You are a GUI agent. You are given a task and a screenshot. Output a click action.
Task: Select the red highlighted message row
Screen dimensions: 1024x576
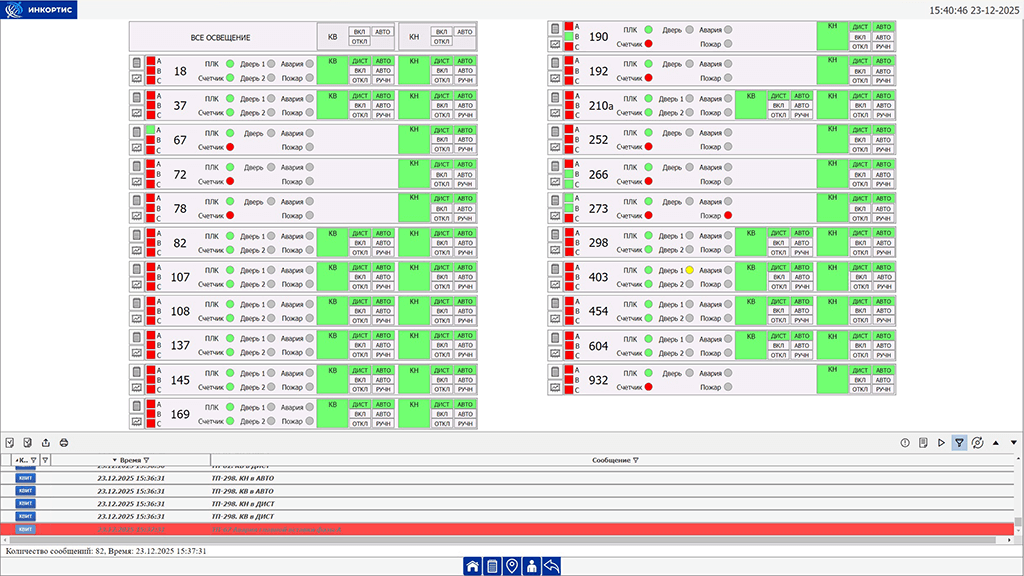[500, 528]
